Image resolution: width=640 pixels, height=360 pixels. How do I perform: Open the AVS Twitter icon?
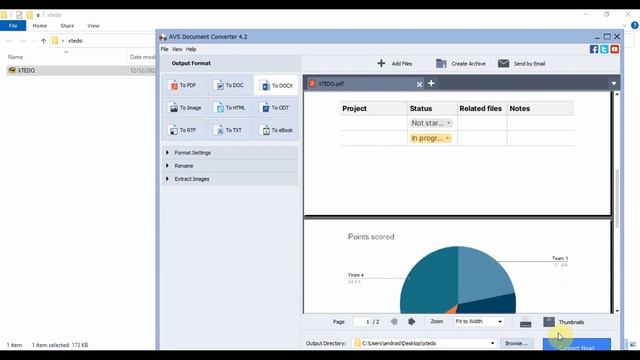click(x=604, y=49)
